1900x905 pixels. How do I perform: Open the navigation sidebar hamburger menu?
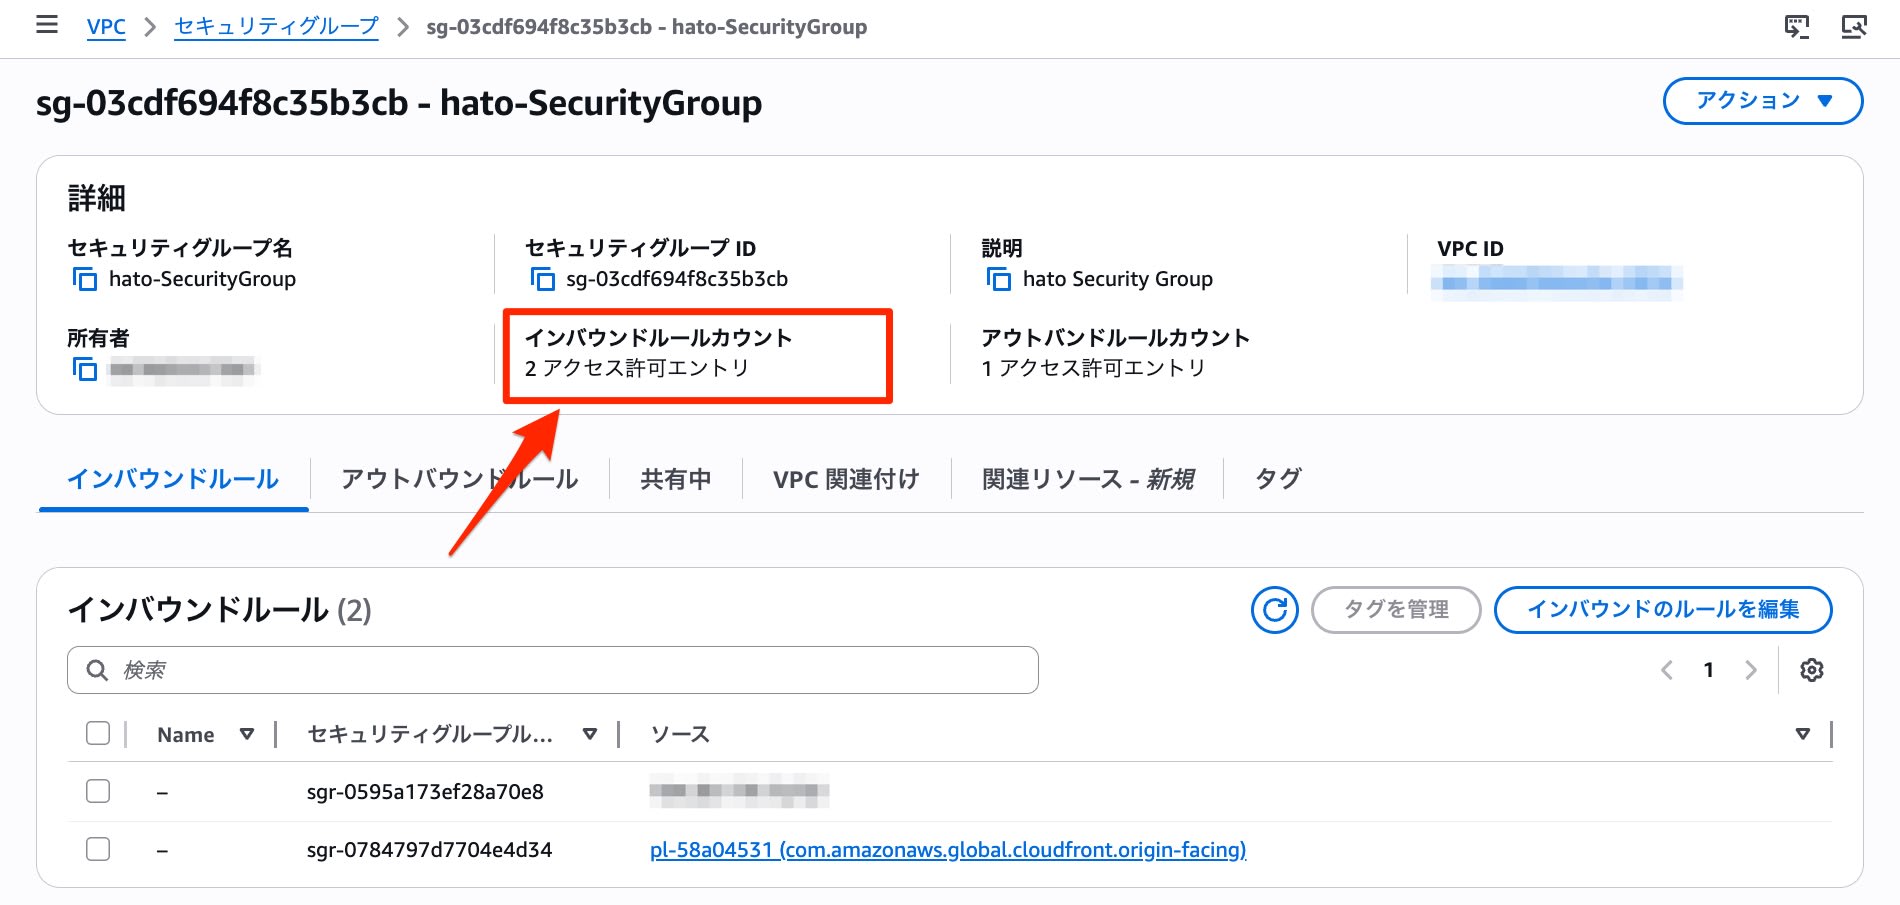(x=47, y=26)
